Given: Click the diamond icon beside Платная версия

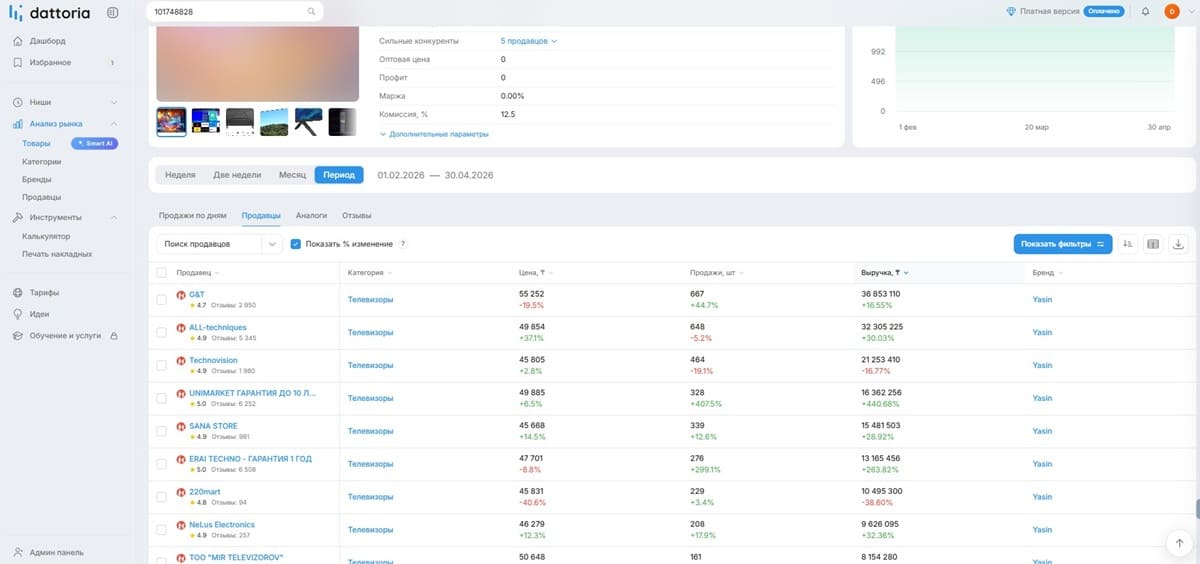Looking at the screenshot, I should point(1011,12).
